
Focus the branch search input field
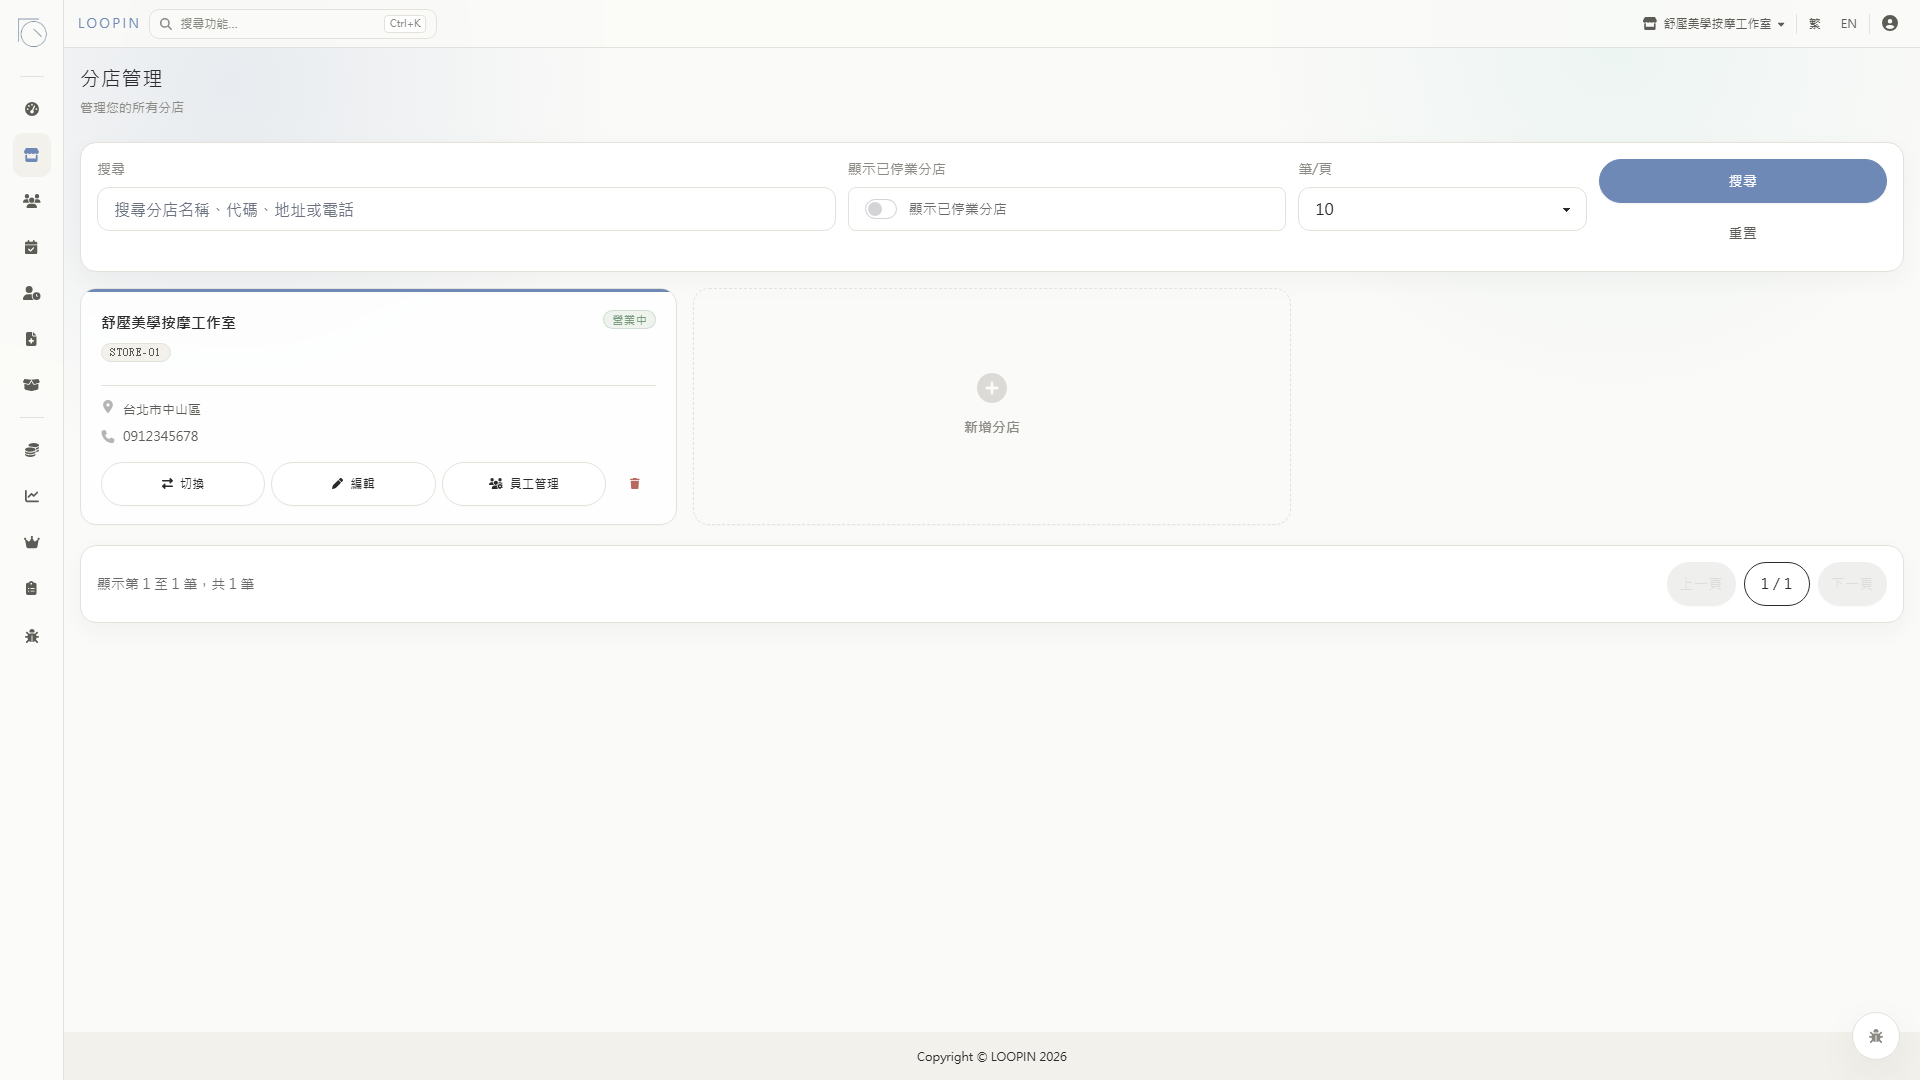tap(466, 209)
